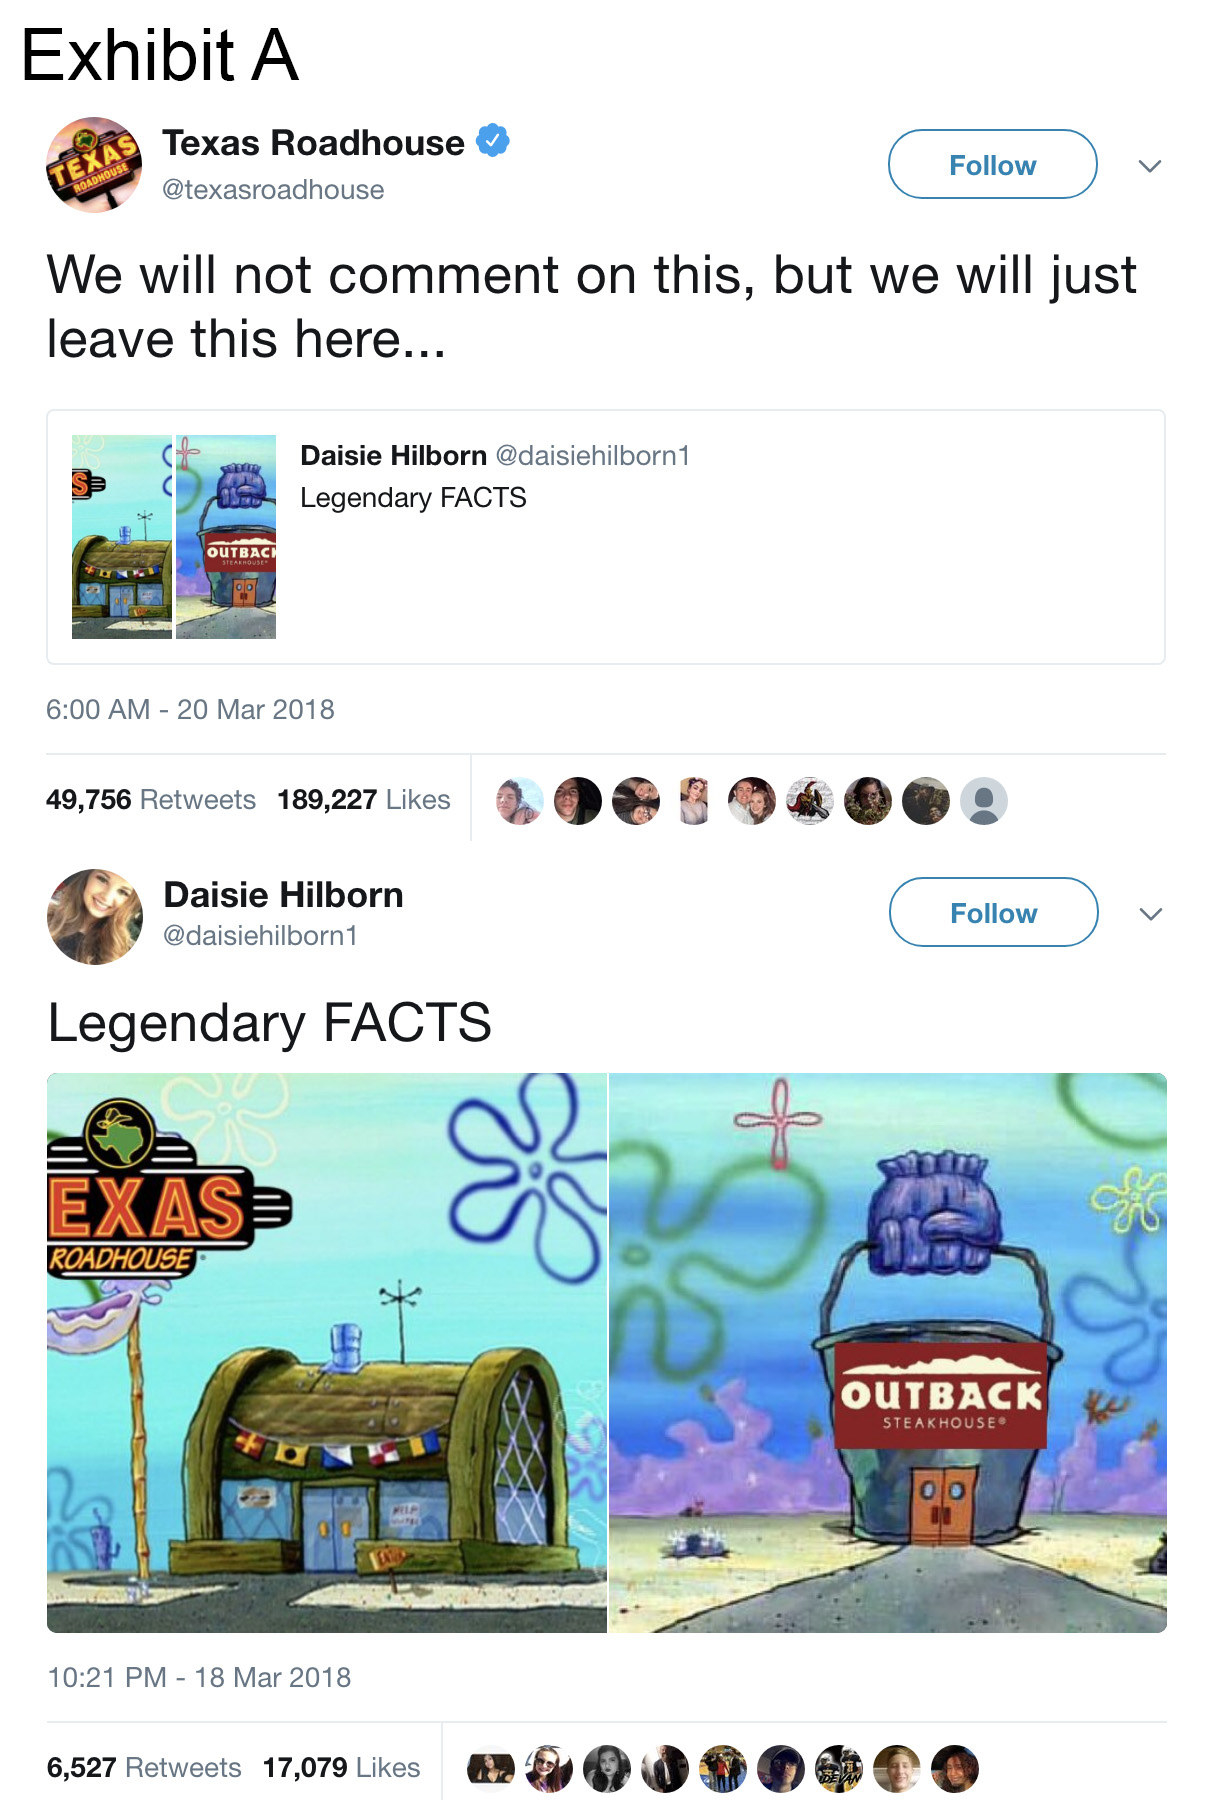Follow the Daisie Hilborn account
Screen dimensions: 1218x1800
pos(993,912)
